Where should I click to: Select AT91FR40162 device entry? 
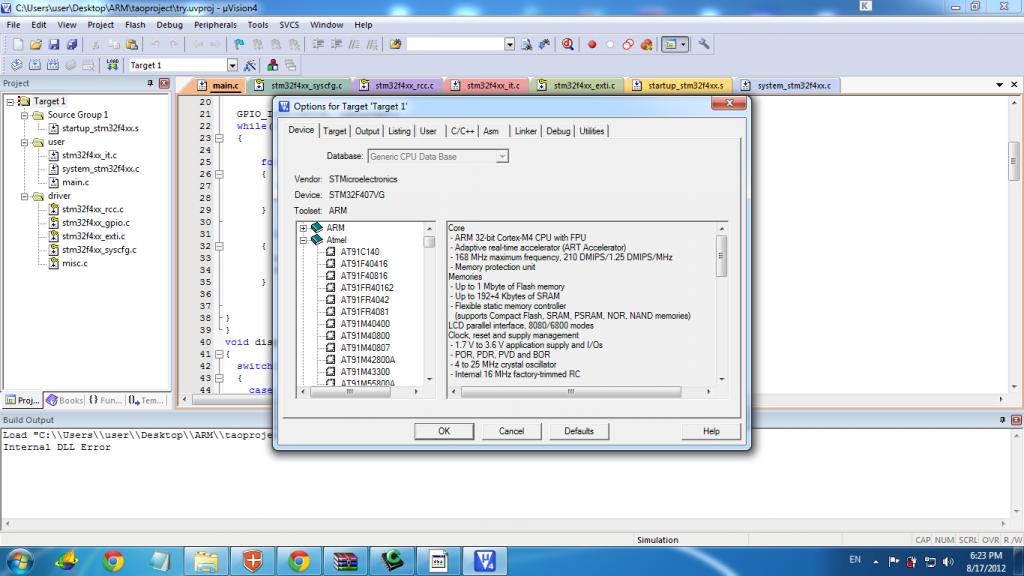pos(366,288)
